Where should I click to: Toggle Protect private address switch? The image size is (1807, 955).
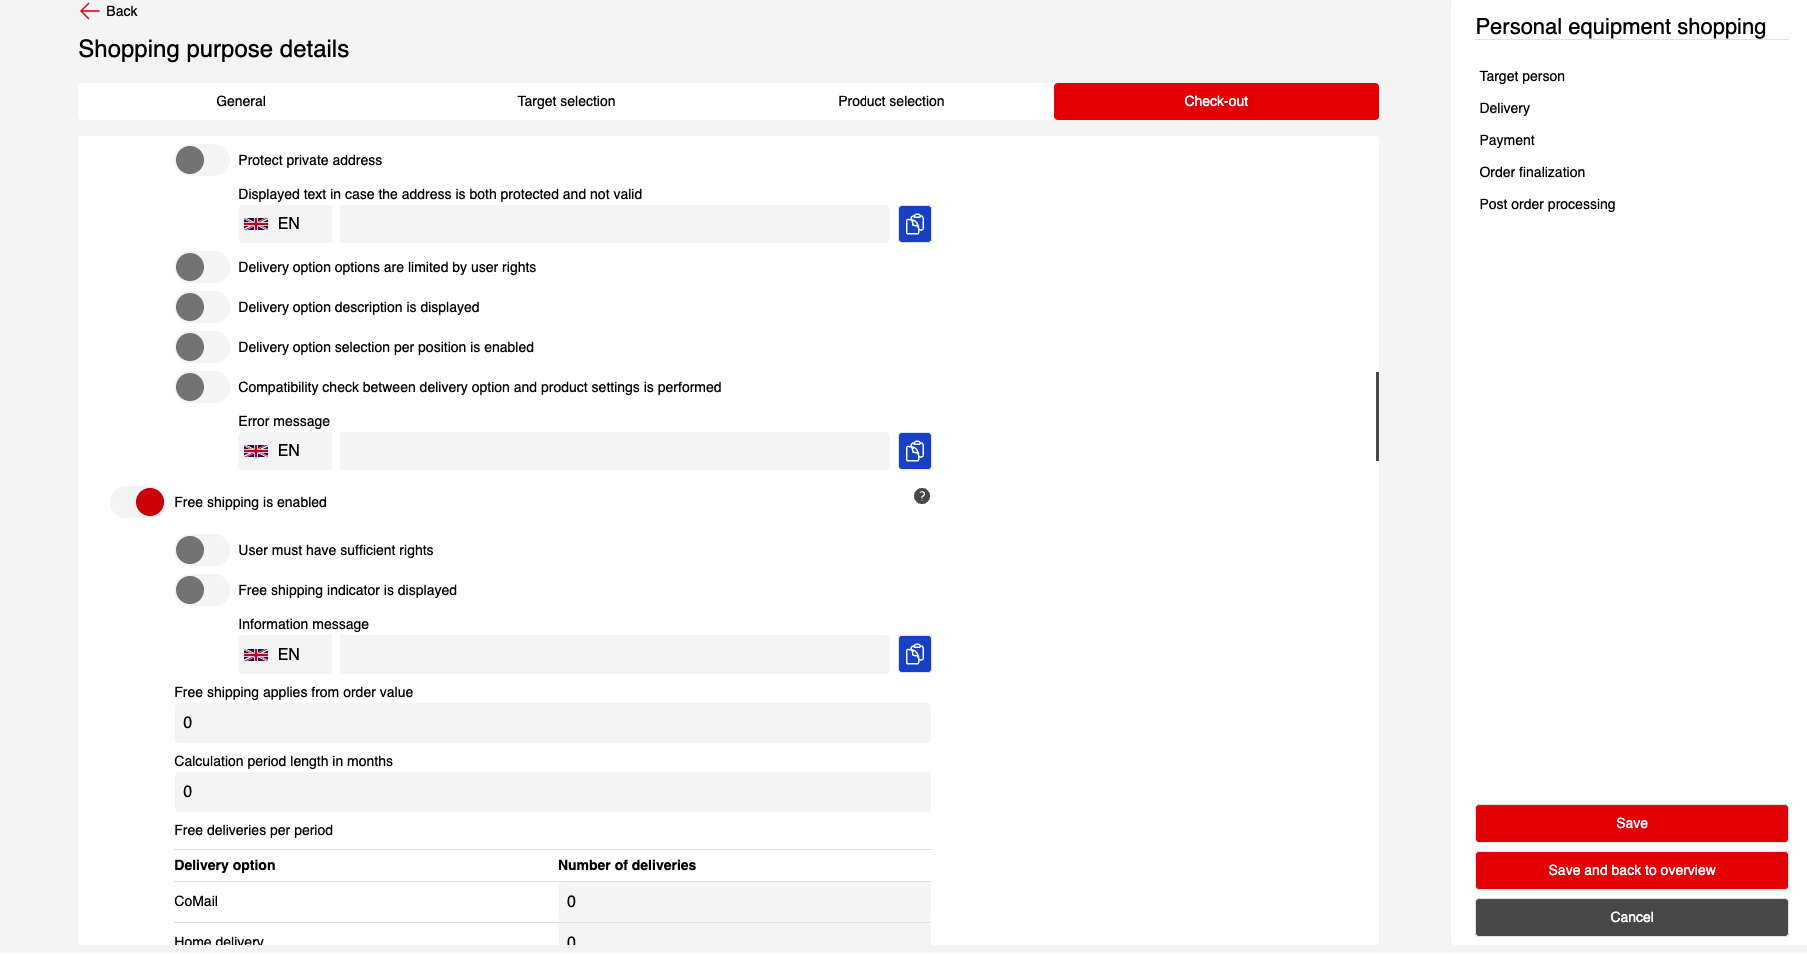tap(201, 160)
